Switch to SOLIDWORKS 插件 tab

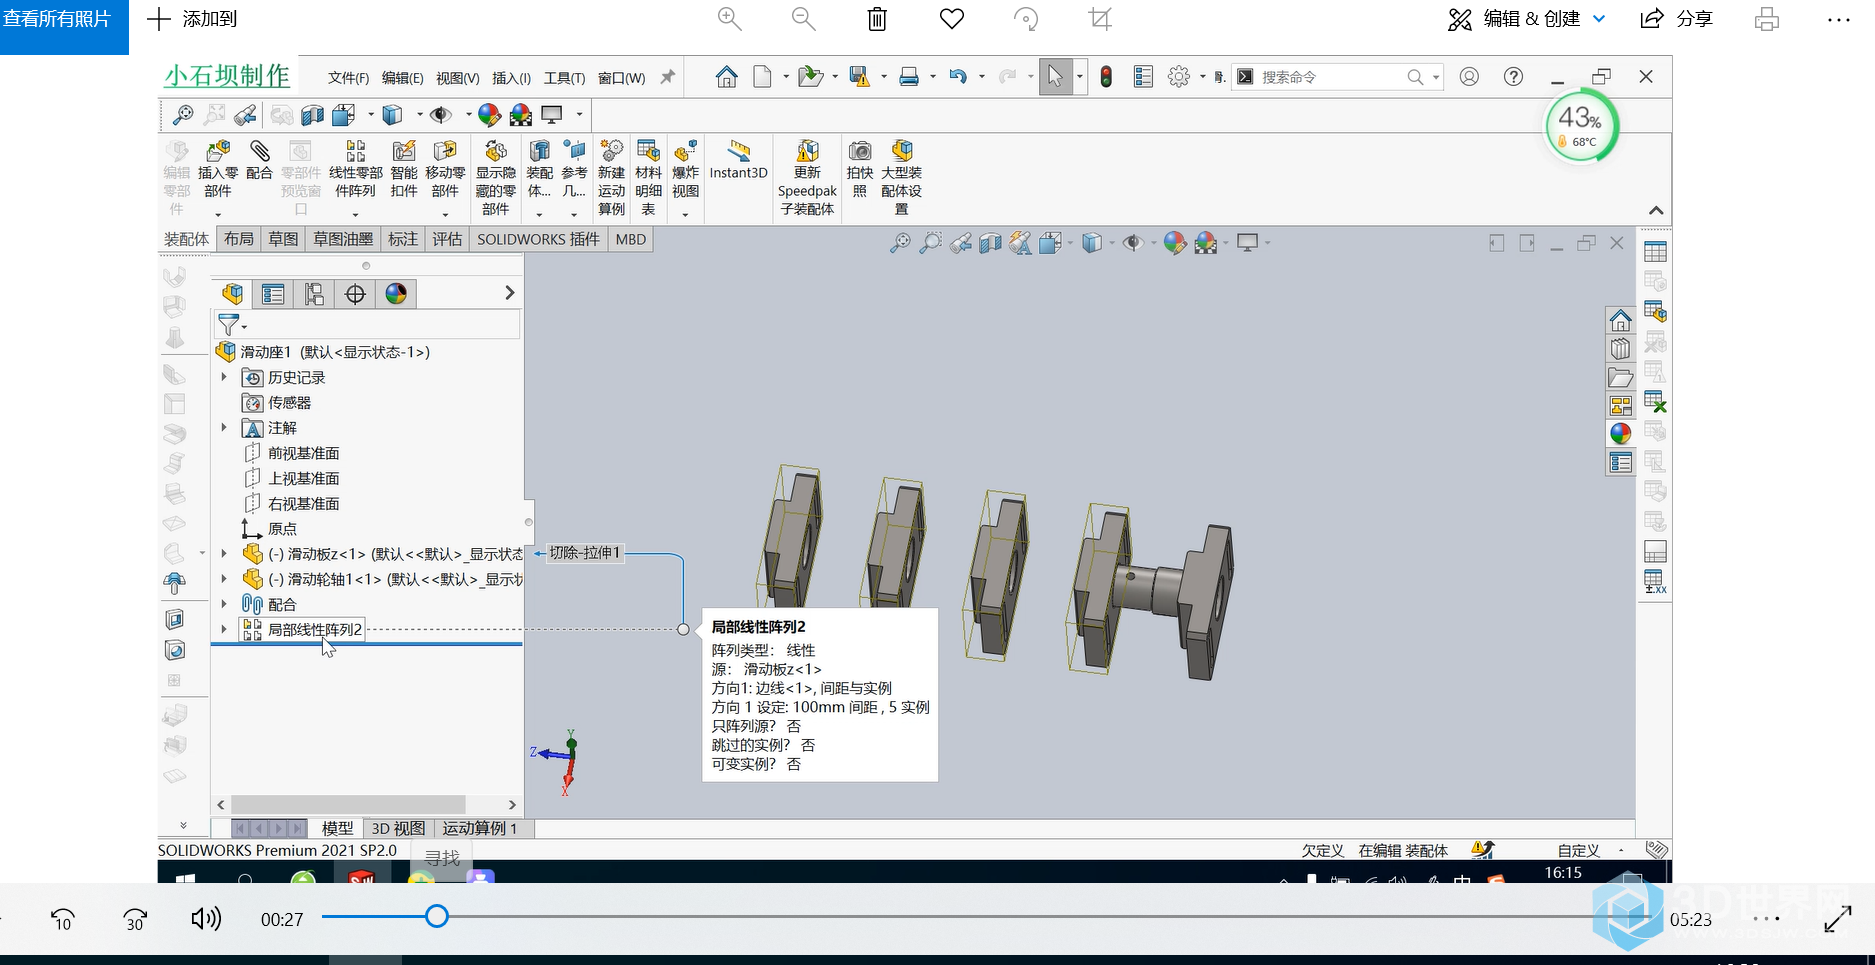click(538, 239)
